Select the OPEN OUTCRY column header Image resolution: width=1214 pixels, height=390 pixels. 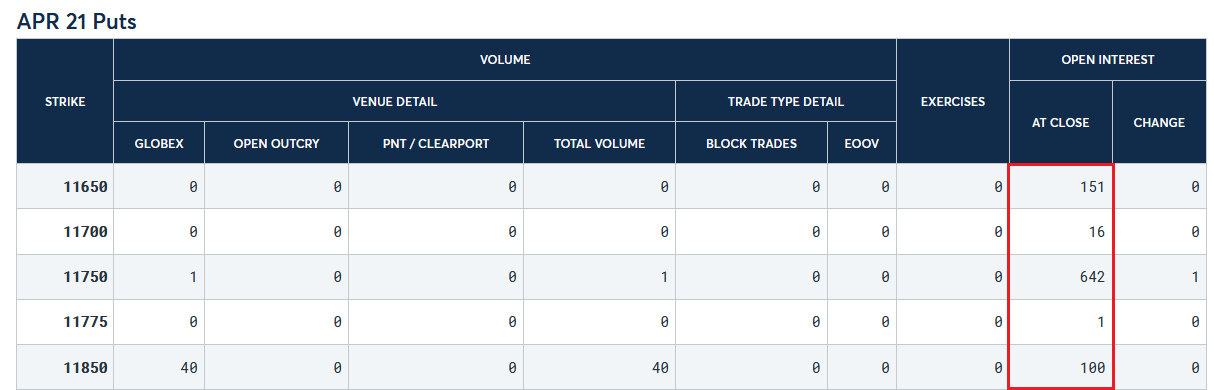click(x=276, y=143)
